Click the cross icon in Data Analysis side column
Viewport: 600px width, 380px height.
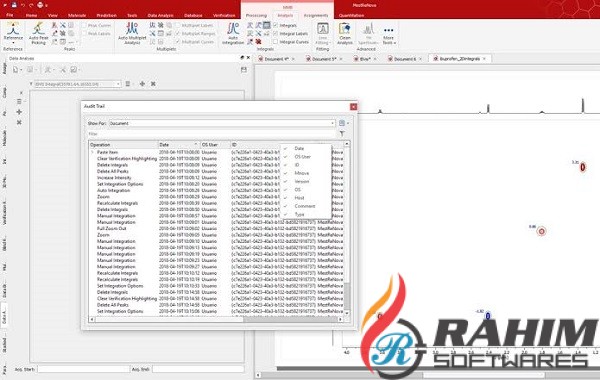pyautogui.click(x=19, y=112)
